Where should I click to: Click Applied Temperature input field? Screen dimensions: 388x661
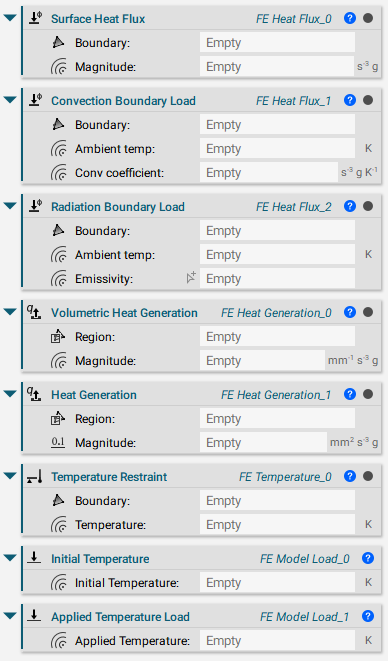(277, 641)
